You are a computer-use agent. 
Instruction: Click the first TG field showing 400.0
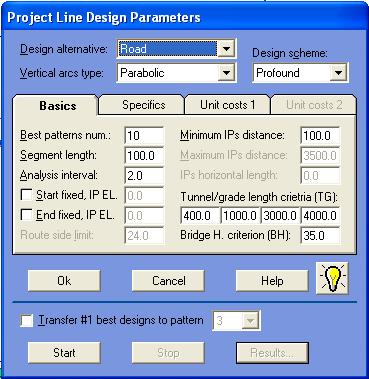[x=200, y=216]
